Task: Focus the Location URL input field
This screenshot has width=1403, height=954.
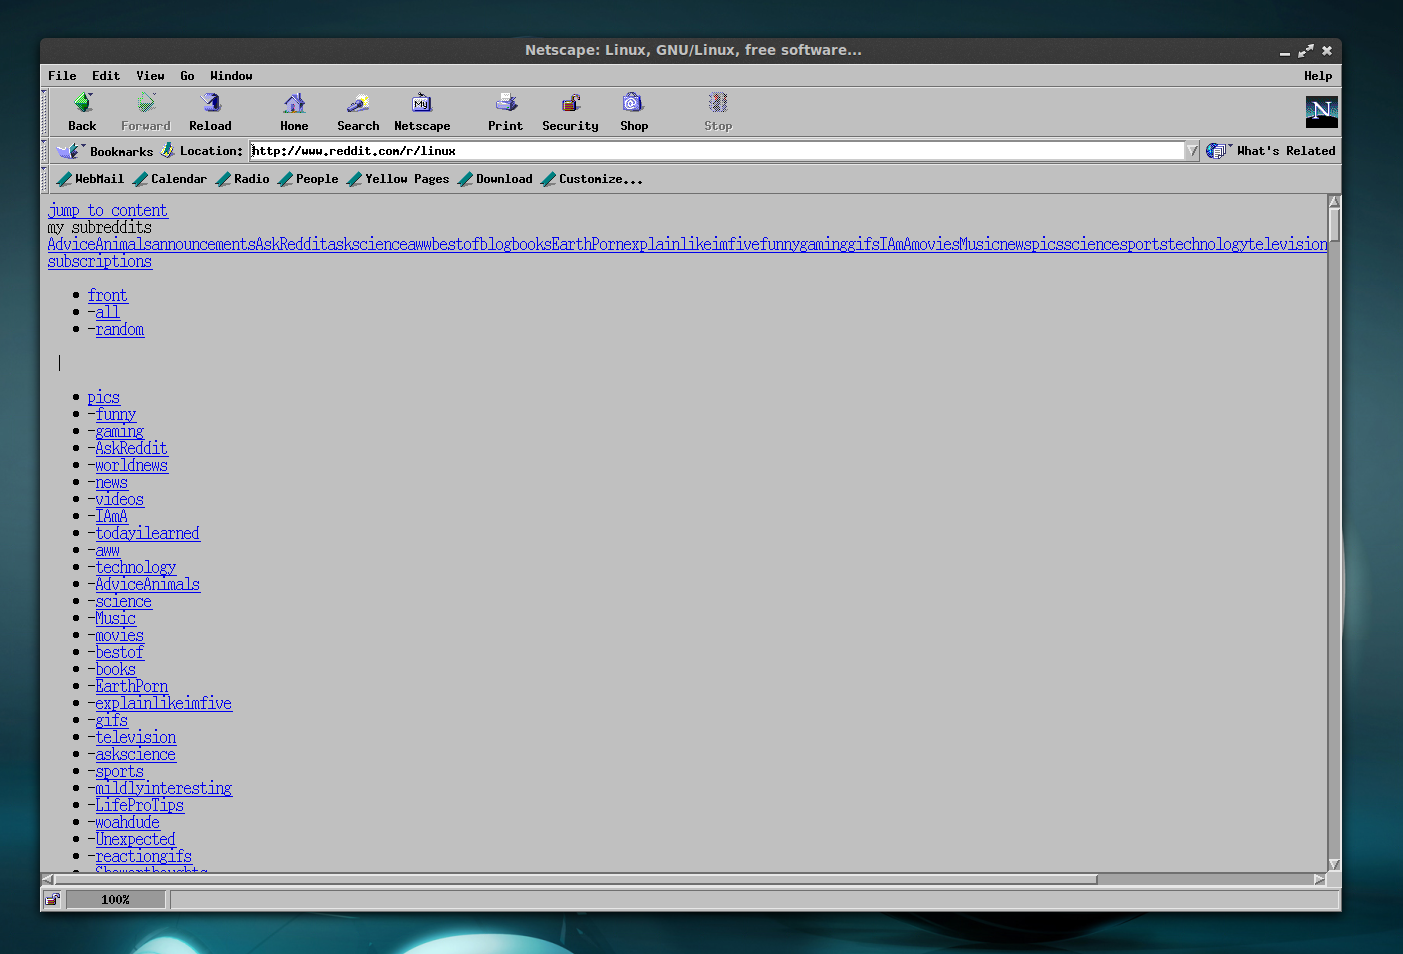Action: click(x=717, y=151)
